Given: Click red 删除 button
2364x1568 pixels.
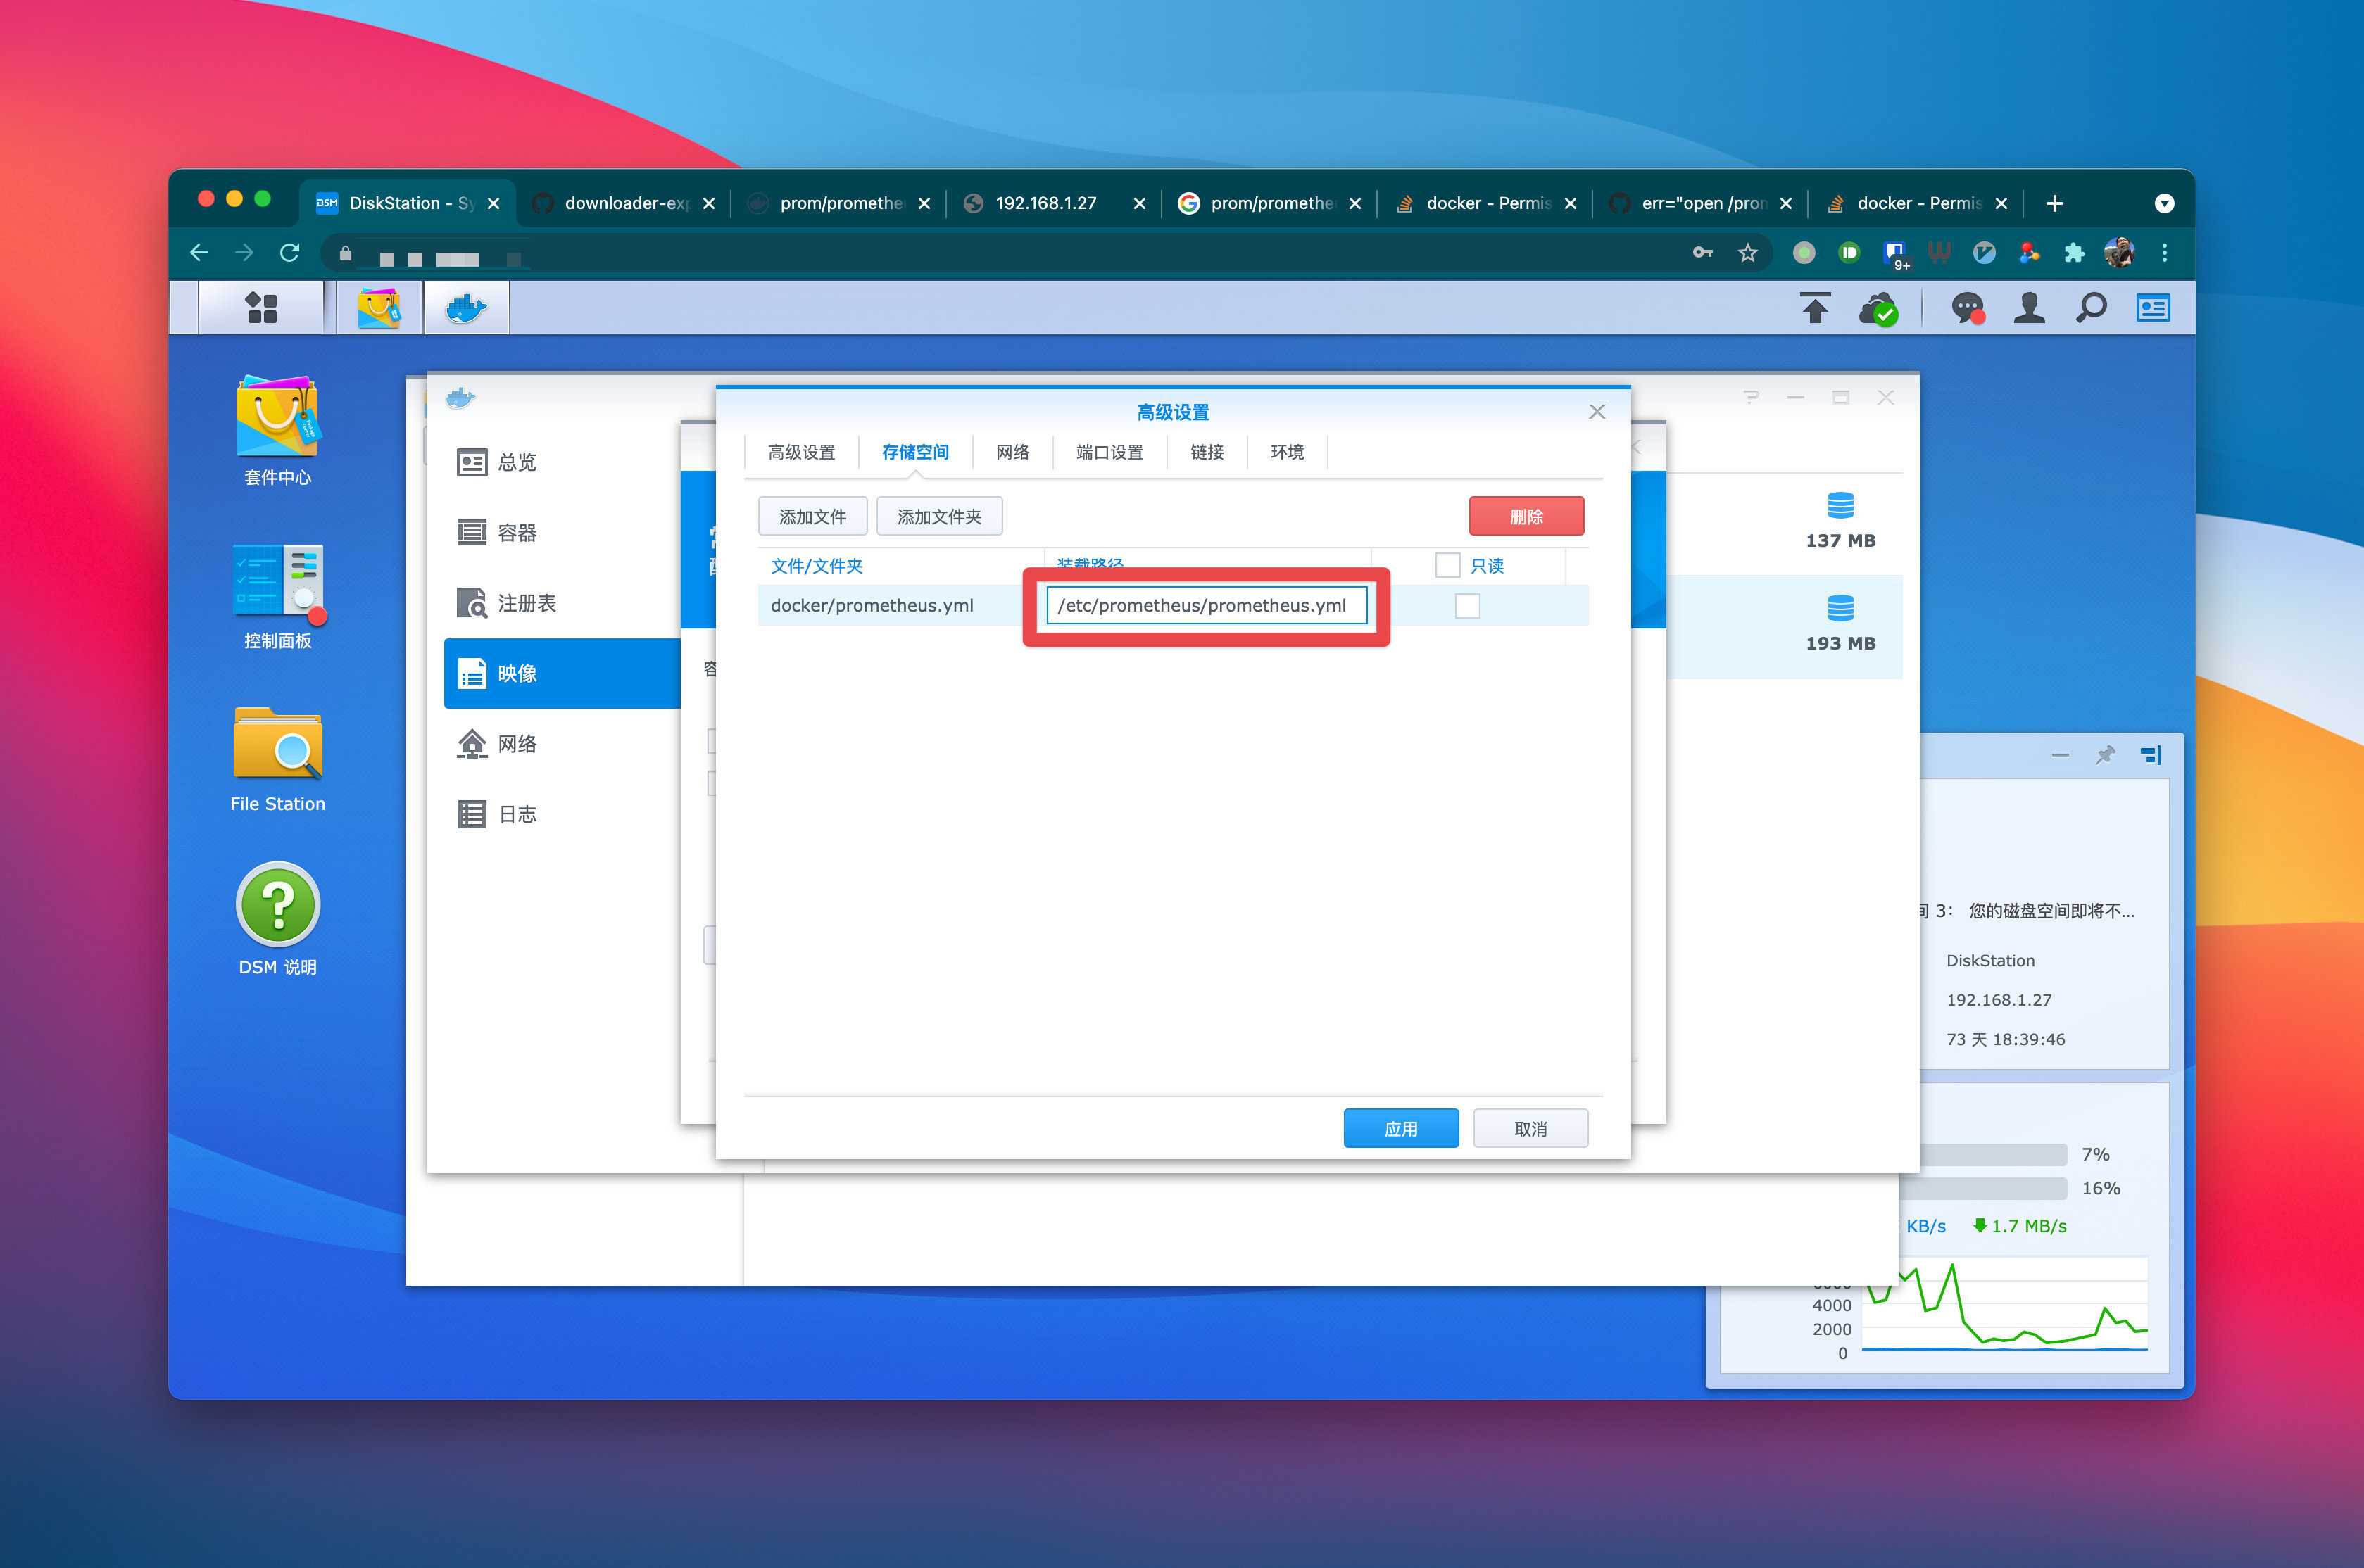Looking at the screenshot, I should click(1526, 516).
